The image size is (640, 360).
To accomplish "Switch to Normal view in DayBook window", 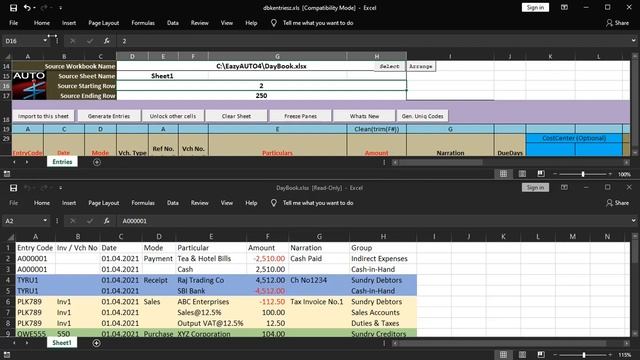I will tap(503, 355).
